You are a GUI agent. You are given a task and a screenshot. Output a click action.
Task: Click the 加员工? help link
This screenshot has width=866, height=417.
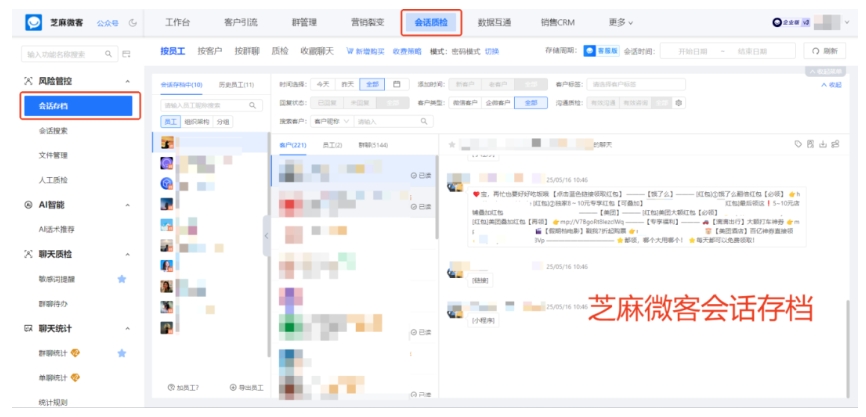(x=183, y=388)
